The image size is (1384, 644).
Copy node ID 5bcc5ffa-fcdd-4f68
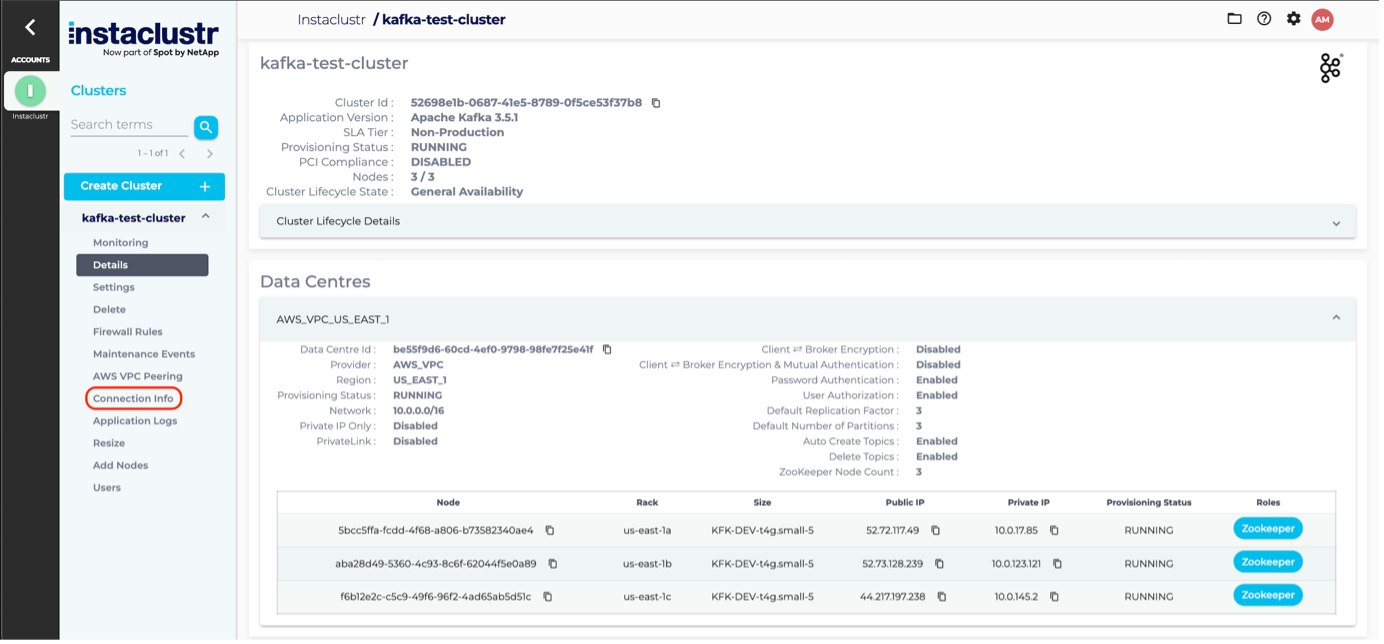click(549, 531)
